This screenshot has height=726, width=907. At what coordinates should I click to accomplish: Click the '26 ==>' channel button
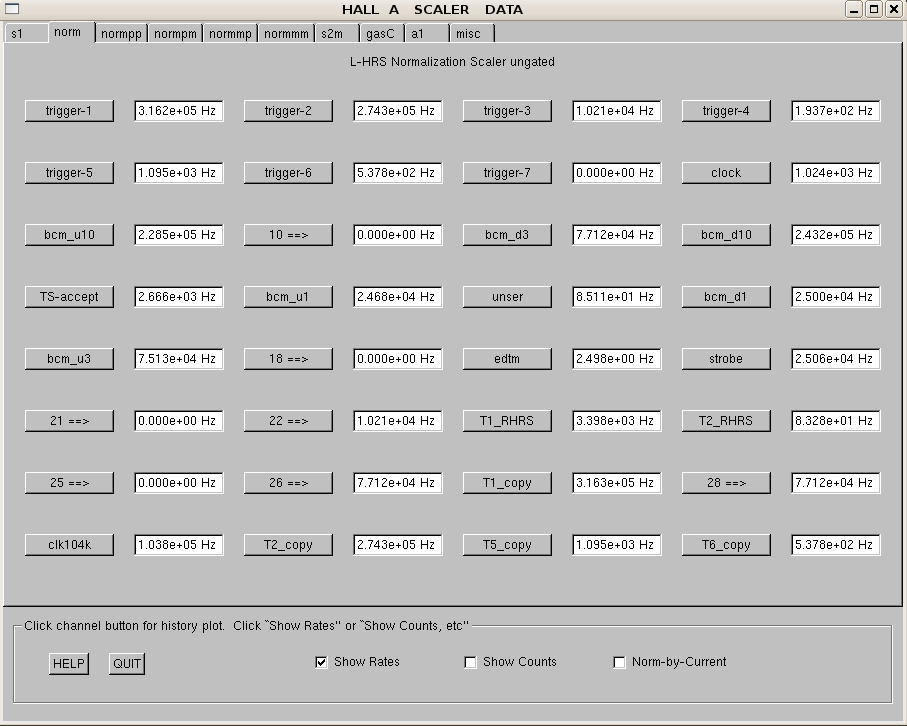point(288,482)
